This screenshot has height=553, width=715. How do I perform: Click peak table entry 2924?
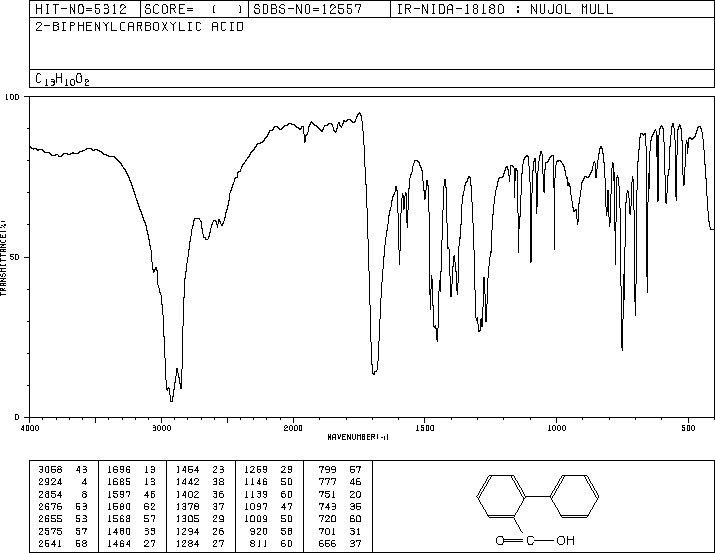50,482
